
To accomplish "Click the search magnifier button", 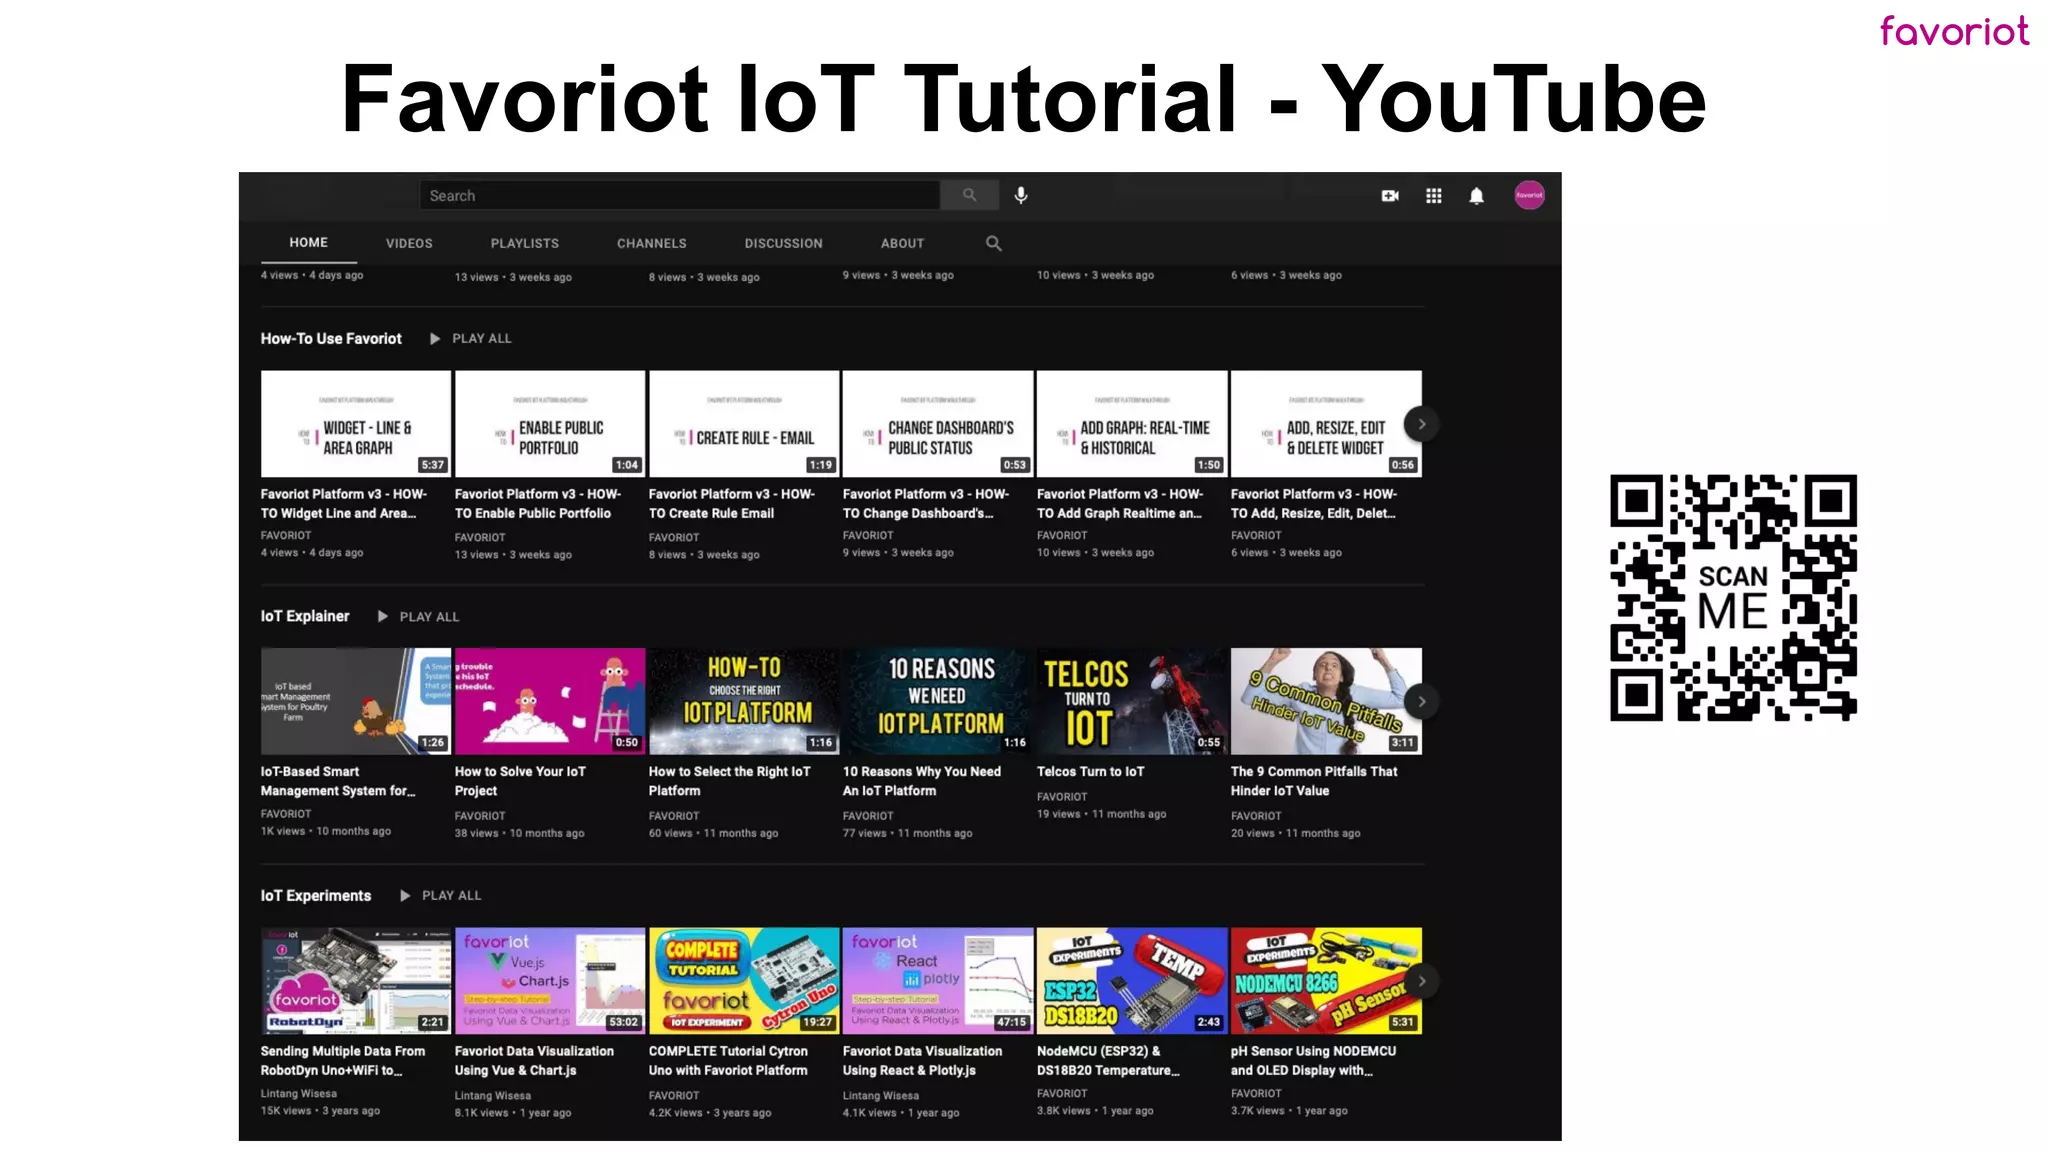I will point(969,195).
